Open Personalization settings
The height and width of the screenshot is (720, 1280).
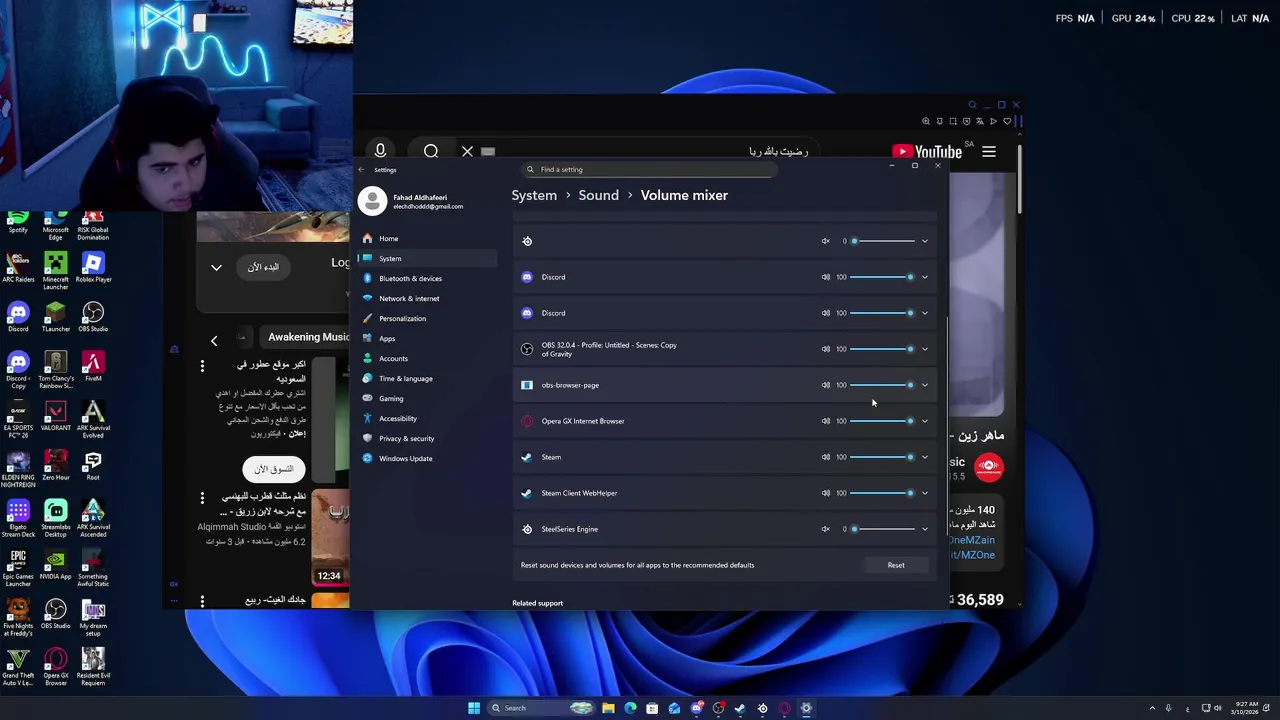pyautogui.click(x=427, y=318)
